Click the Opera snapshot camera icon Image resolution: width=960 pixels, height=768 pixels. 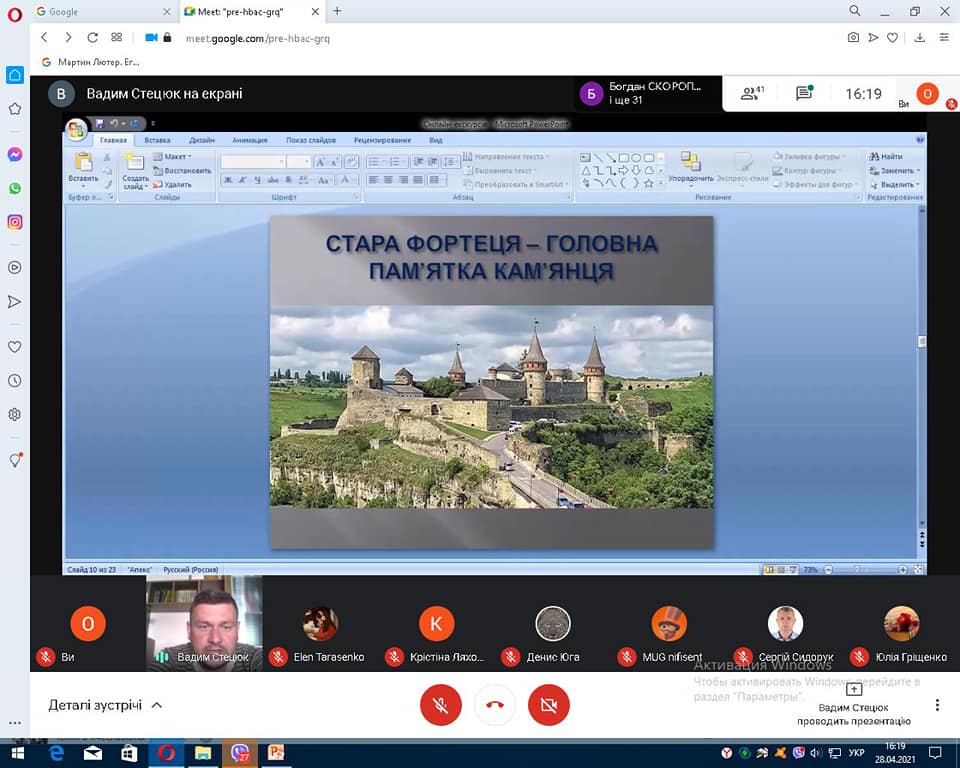pos(853,37)
